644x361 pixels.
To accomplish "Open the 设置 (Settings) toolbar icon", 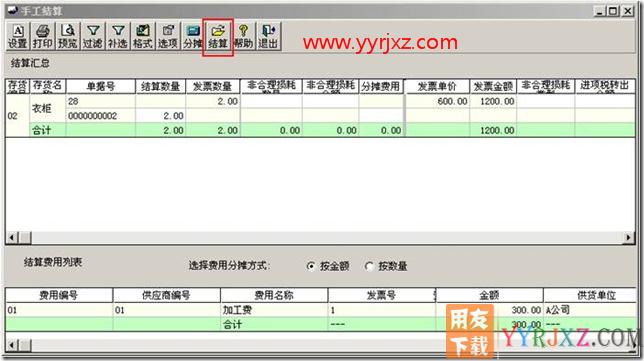I will click(x=18, y=36).
